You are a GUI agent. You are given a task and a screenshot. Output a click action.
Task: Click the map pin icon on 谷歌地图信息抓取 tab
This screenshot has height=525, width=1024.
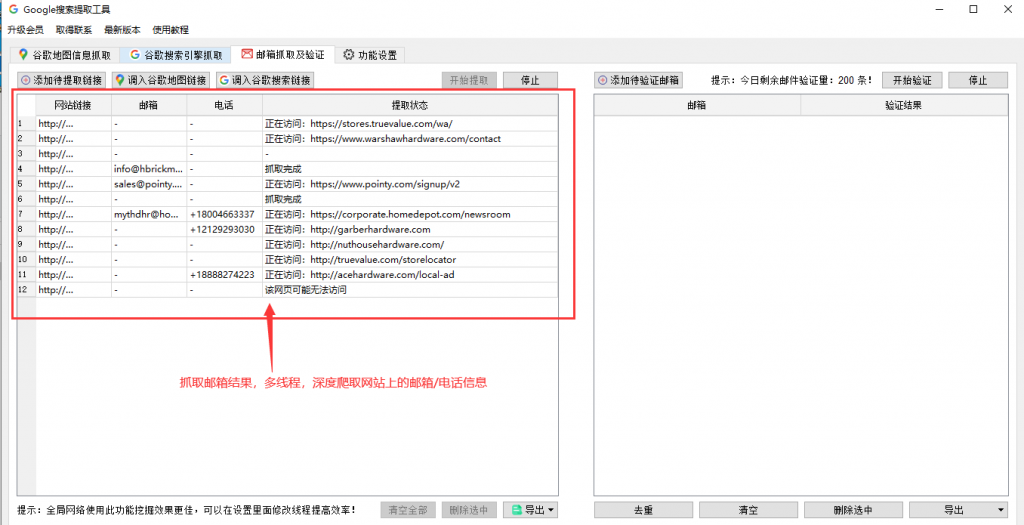click(x=24, y=55)
